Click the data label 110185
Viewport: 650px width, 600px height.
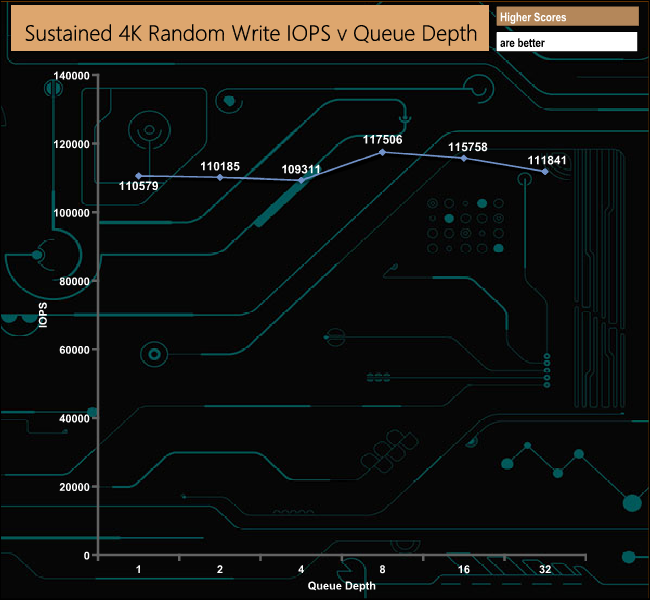coord(220,167)
